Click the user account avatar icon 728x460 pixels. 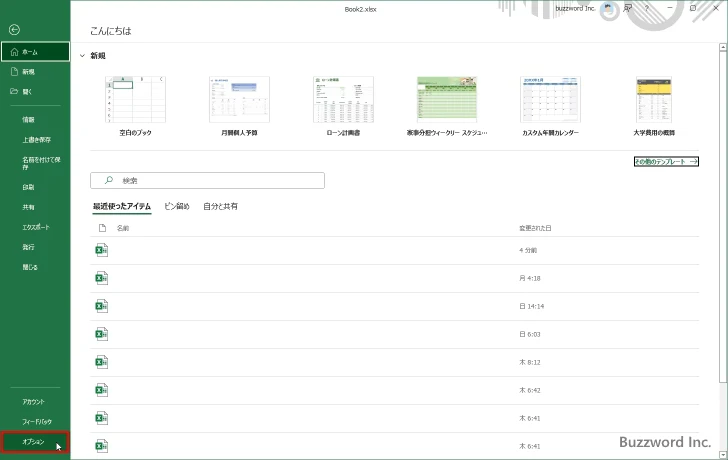point(608,8)
